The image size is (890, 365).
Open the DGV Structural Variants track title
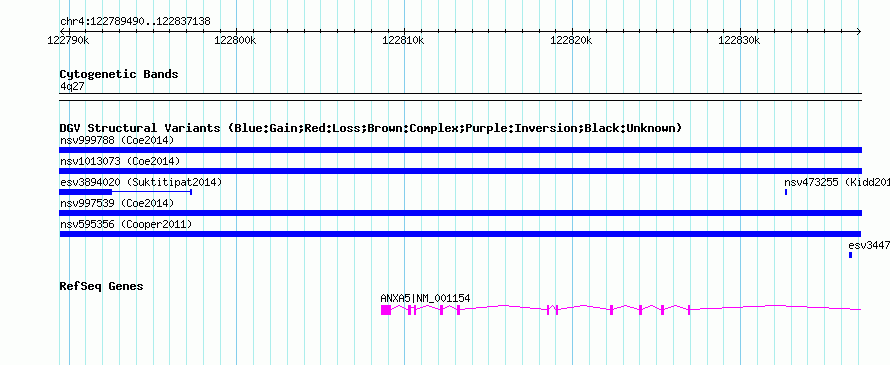click(x=371, y=128)
